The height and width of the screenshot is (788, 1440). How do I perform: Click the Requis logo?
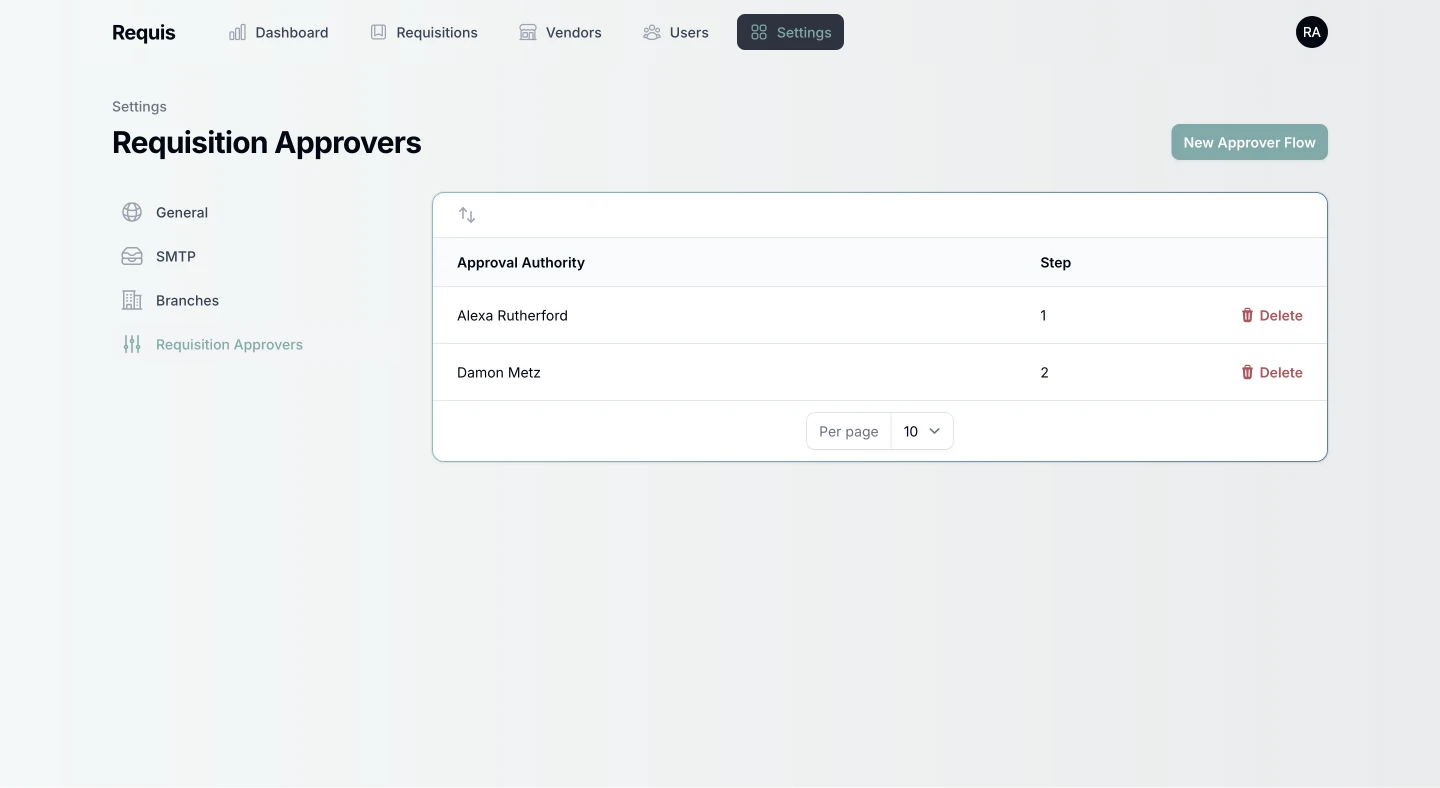(144, 32)
